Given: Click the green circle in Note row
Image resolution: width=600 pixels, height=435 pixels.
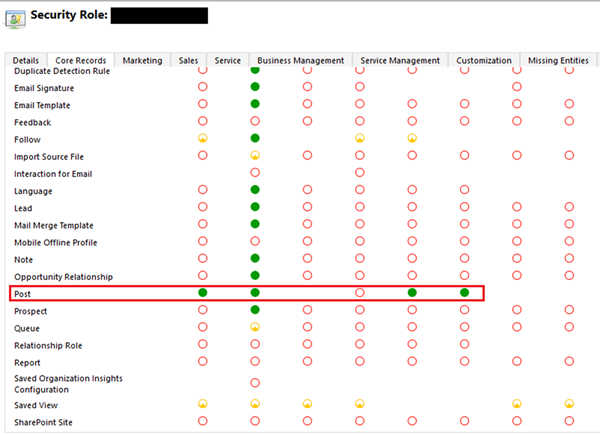Looking at the screenshot, I should (x=255, y=258).
